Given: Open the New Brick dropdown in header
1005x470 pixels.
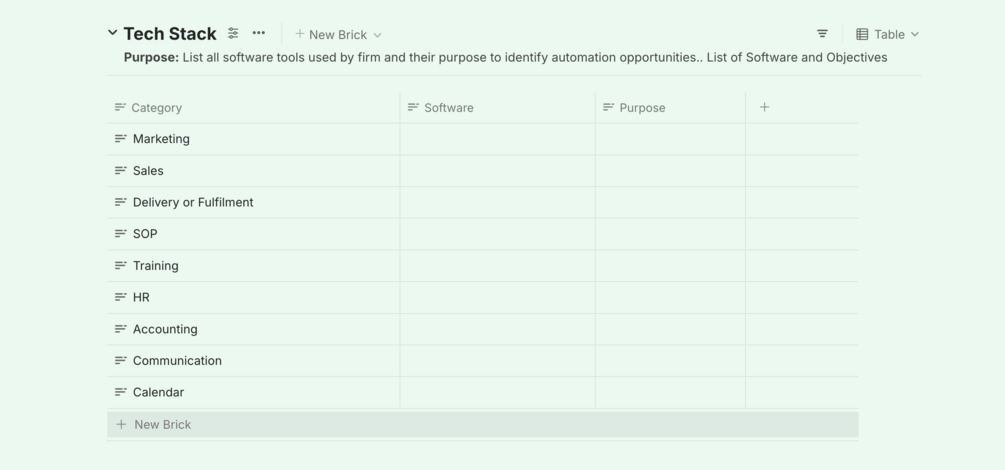Looking at the screenshot, I should [338, 35].
